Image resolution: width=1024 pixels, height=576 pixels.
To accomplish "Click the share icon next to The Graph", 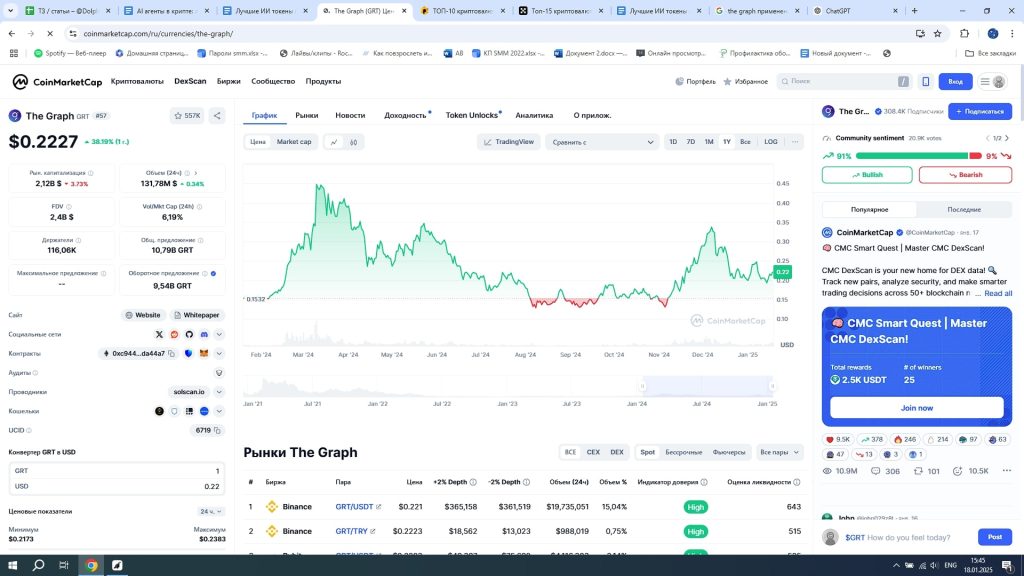I will [217, 116].
